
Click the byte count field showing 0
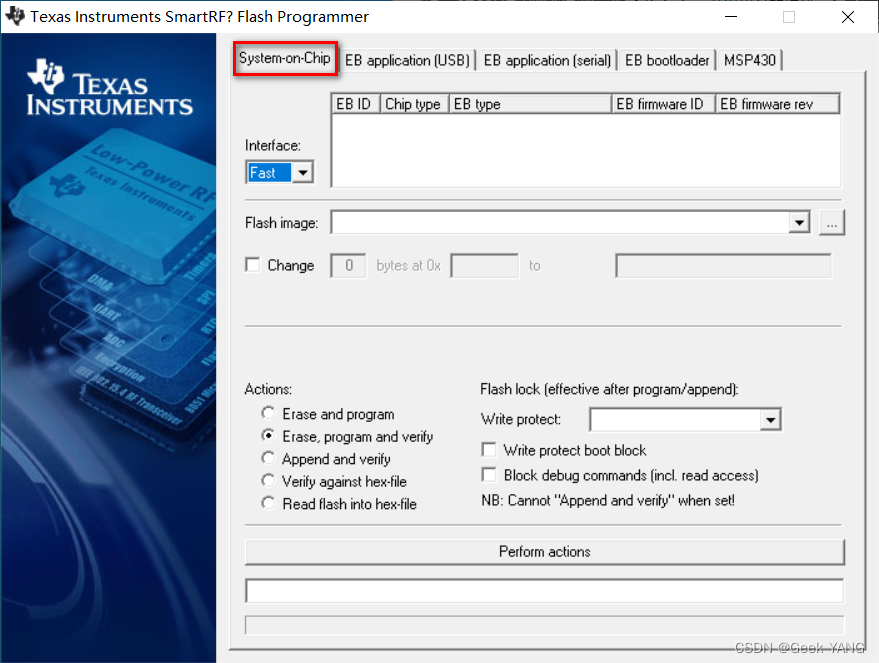point(348,266)
